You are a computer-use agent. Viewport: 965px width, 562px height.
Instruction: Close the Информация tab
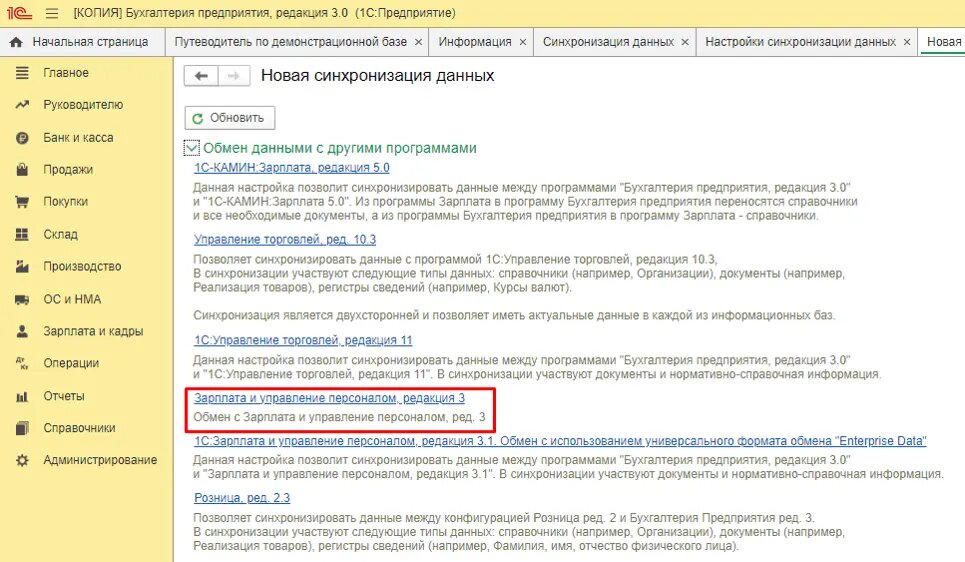click(523, 42)
